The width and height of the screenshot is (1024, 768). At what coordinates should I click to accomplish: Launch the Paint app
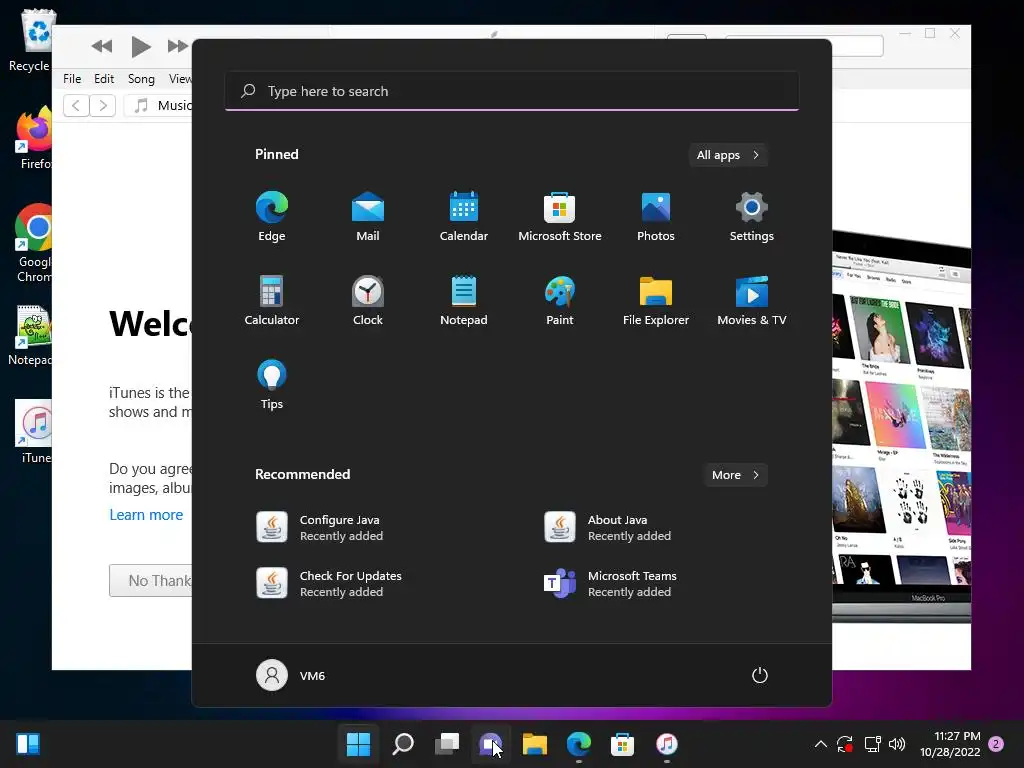(560, 300)
